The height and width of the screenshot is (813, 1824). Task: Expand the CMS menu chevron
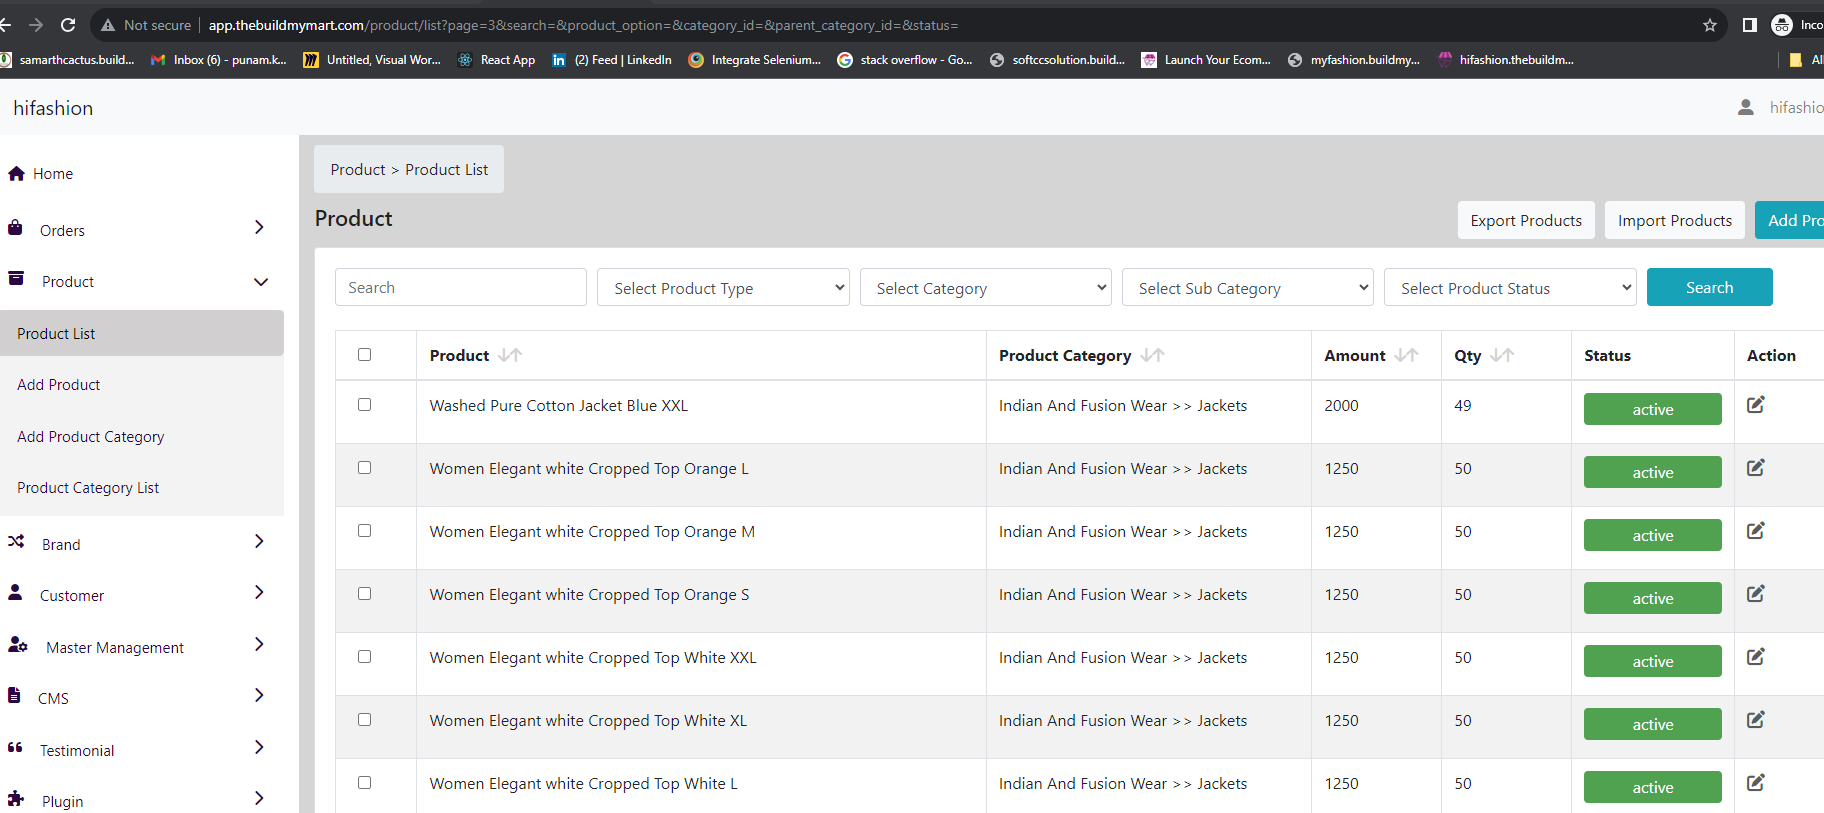[x=259, y=696]
